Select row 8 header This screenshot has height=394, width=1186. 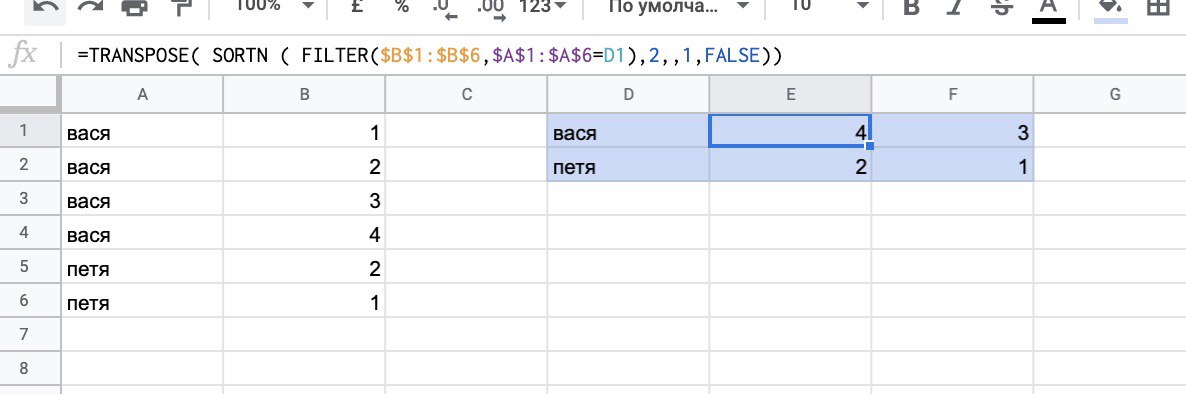point(30,368)
